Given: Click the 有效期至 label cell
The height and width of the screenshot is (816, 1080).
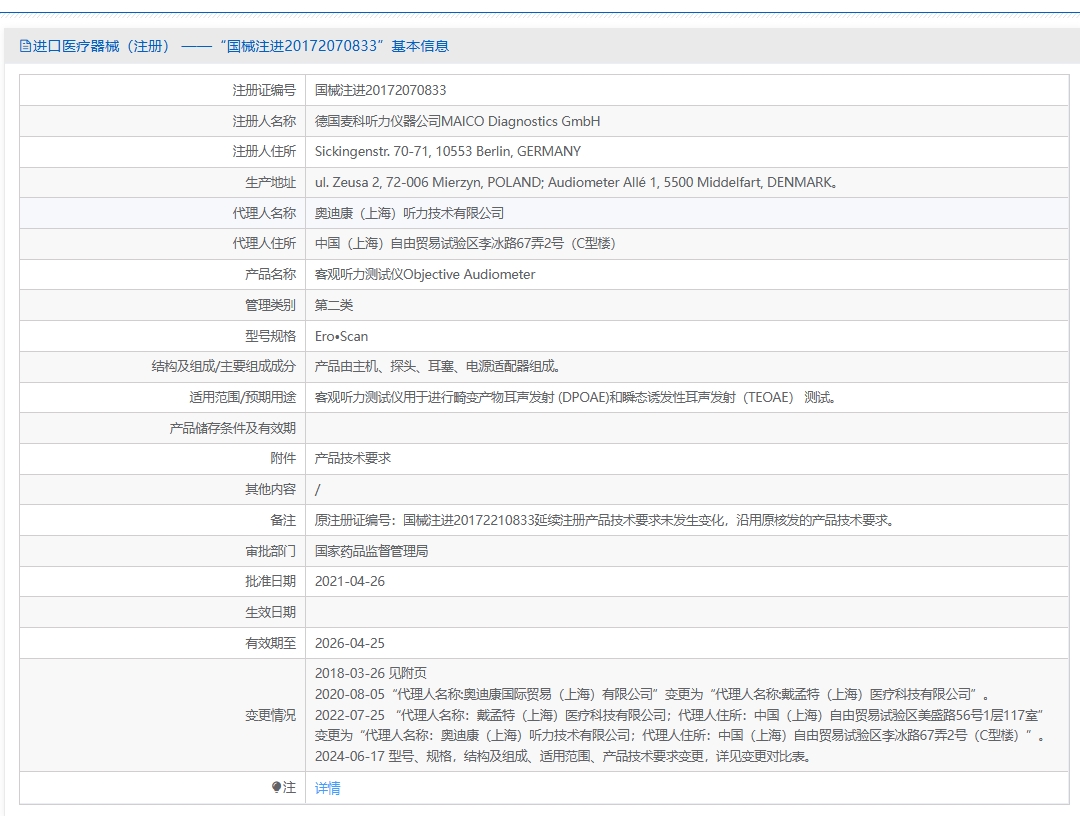Looking at the screenshot, I should tap(163, 643).
